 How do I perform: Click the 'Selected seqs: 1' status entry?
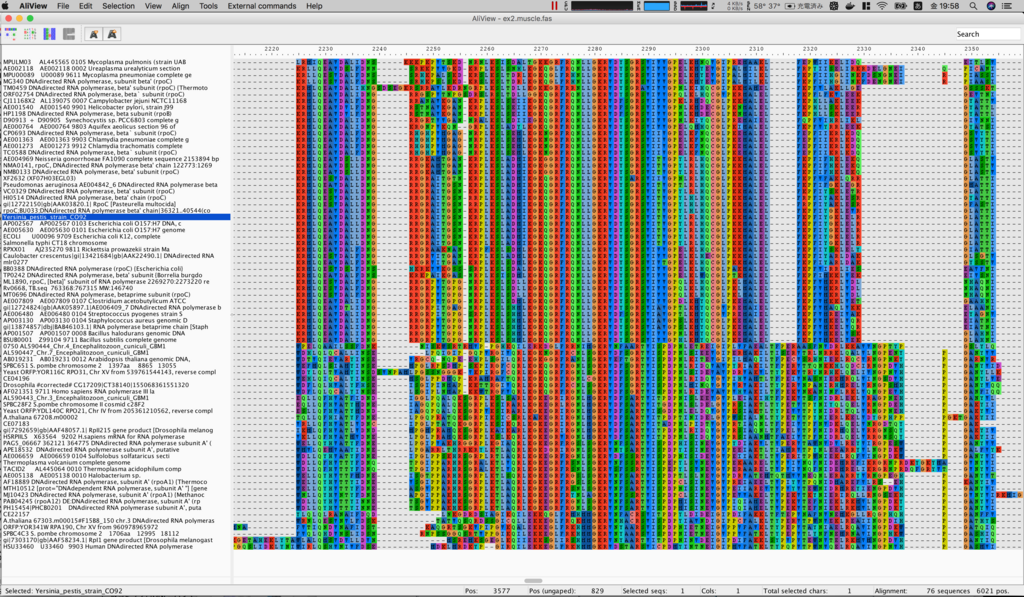(653, 590)
